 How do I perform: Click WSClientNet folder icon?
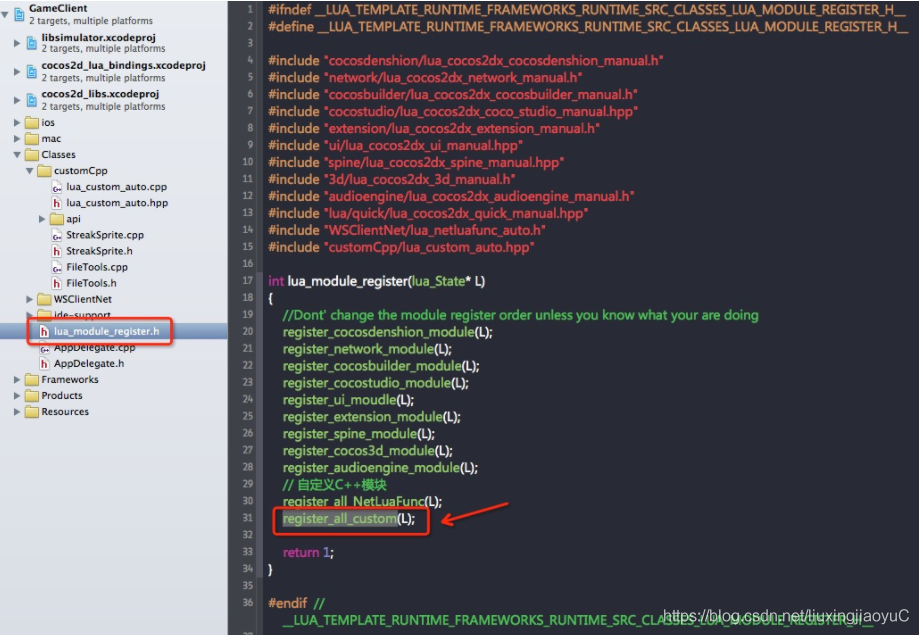[44, 300]
